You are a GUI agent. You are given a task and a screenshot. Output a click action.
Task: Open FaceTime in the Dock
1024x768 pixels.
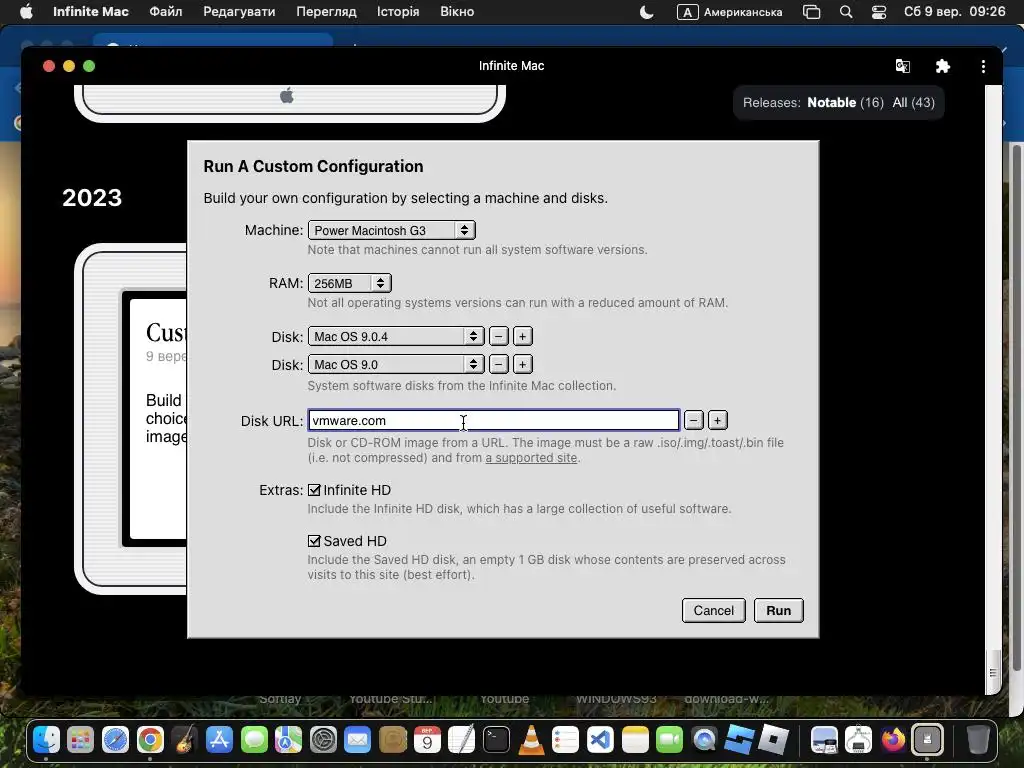tap(669, 740)
